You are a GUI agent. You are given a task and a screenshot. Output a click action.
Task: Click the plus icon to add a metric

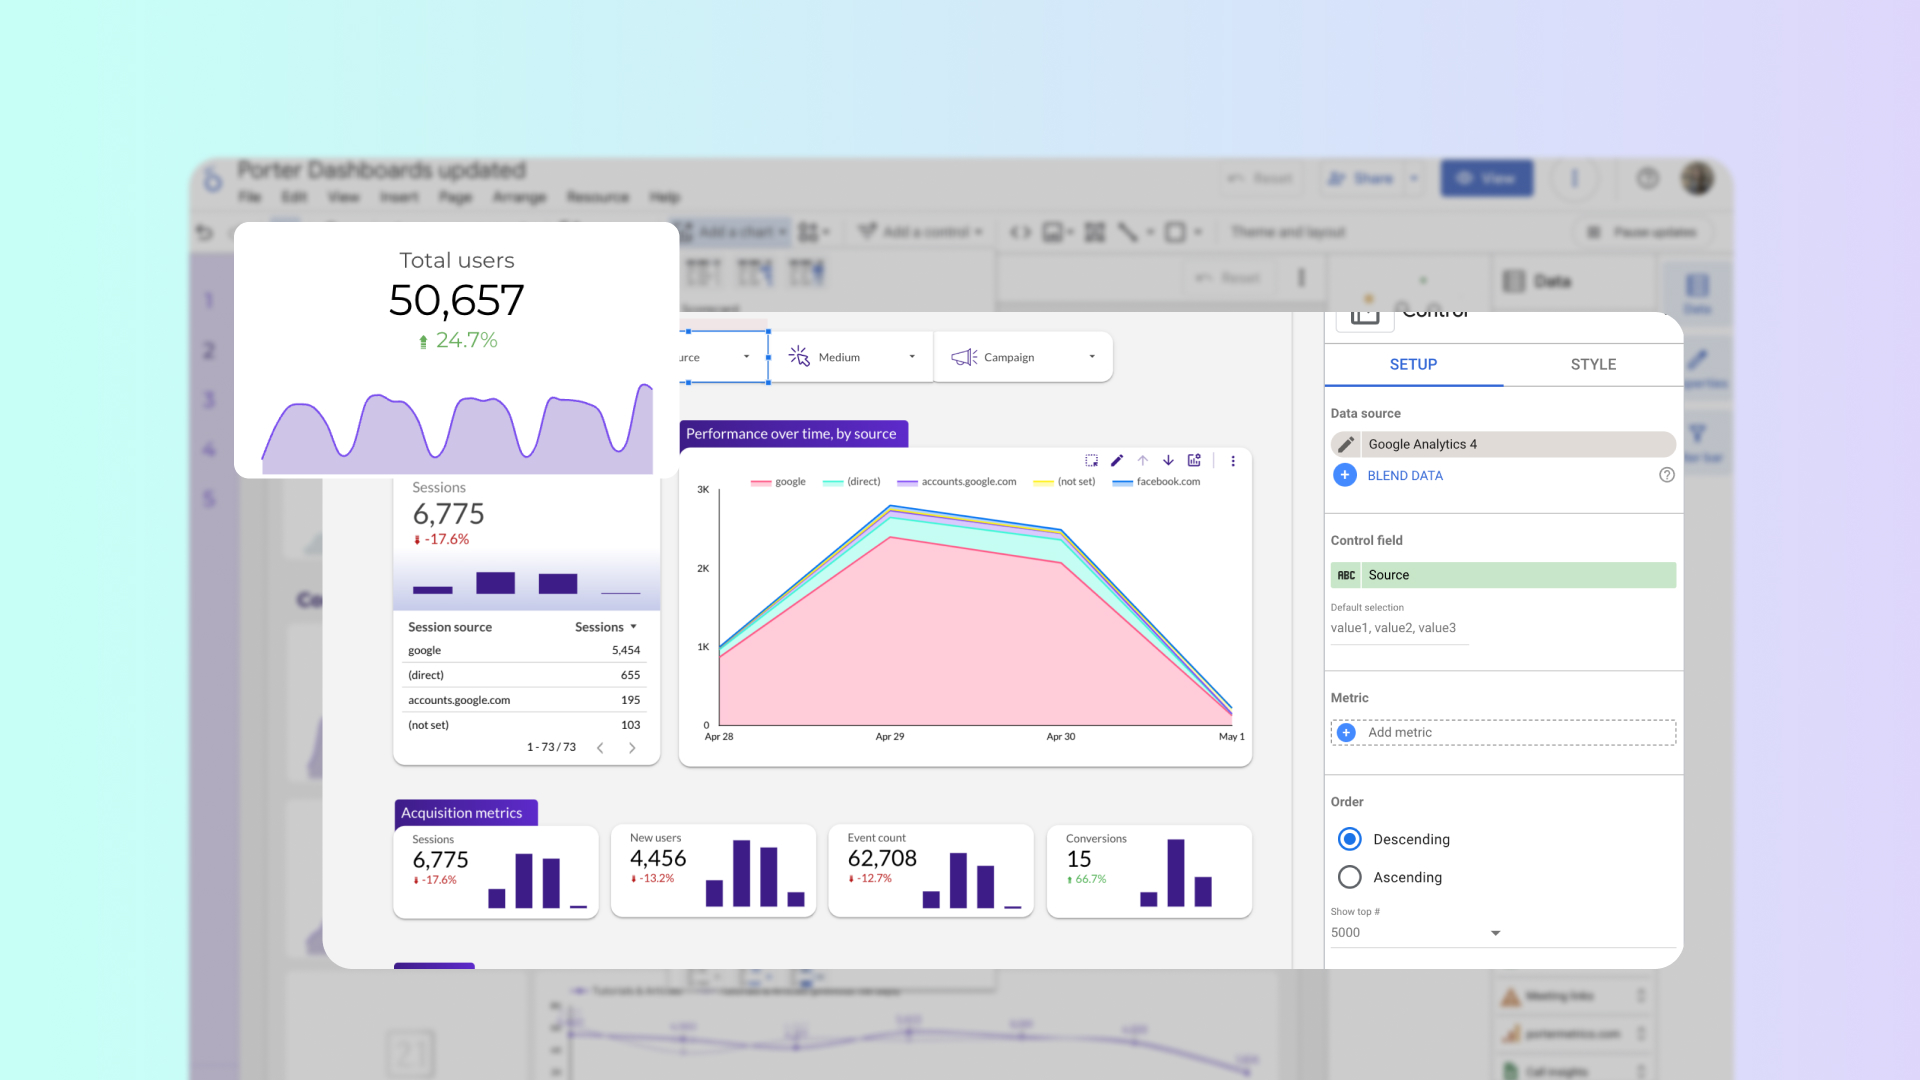pos(1347,732)
